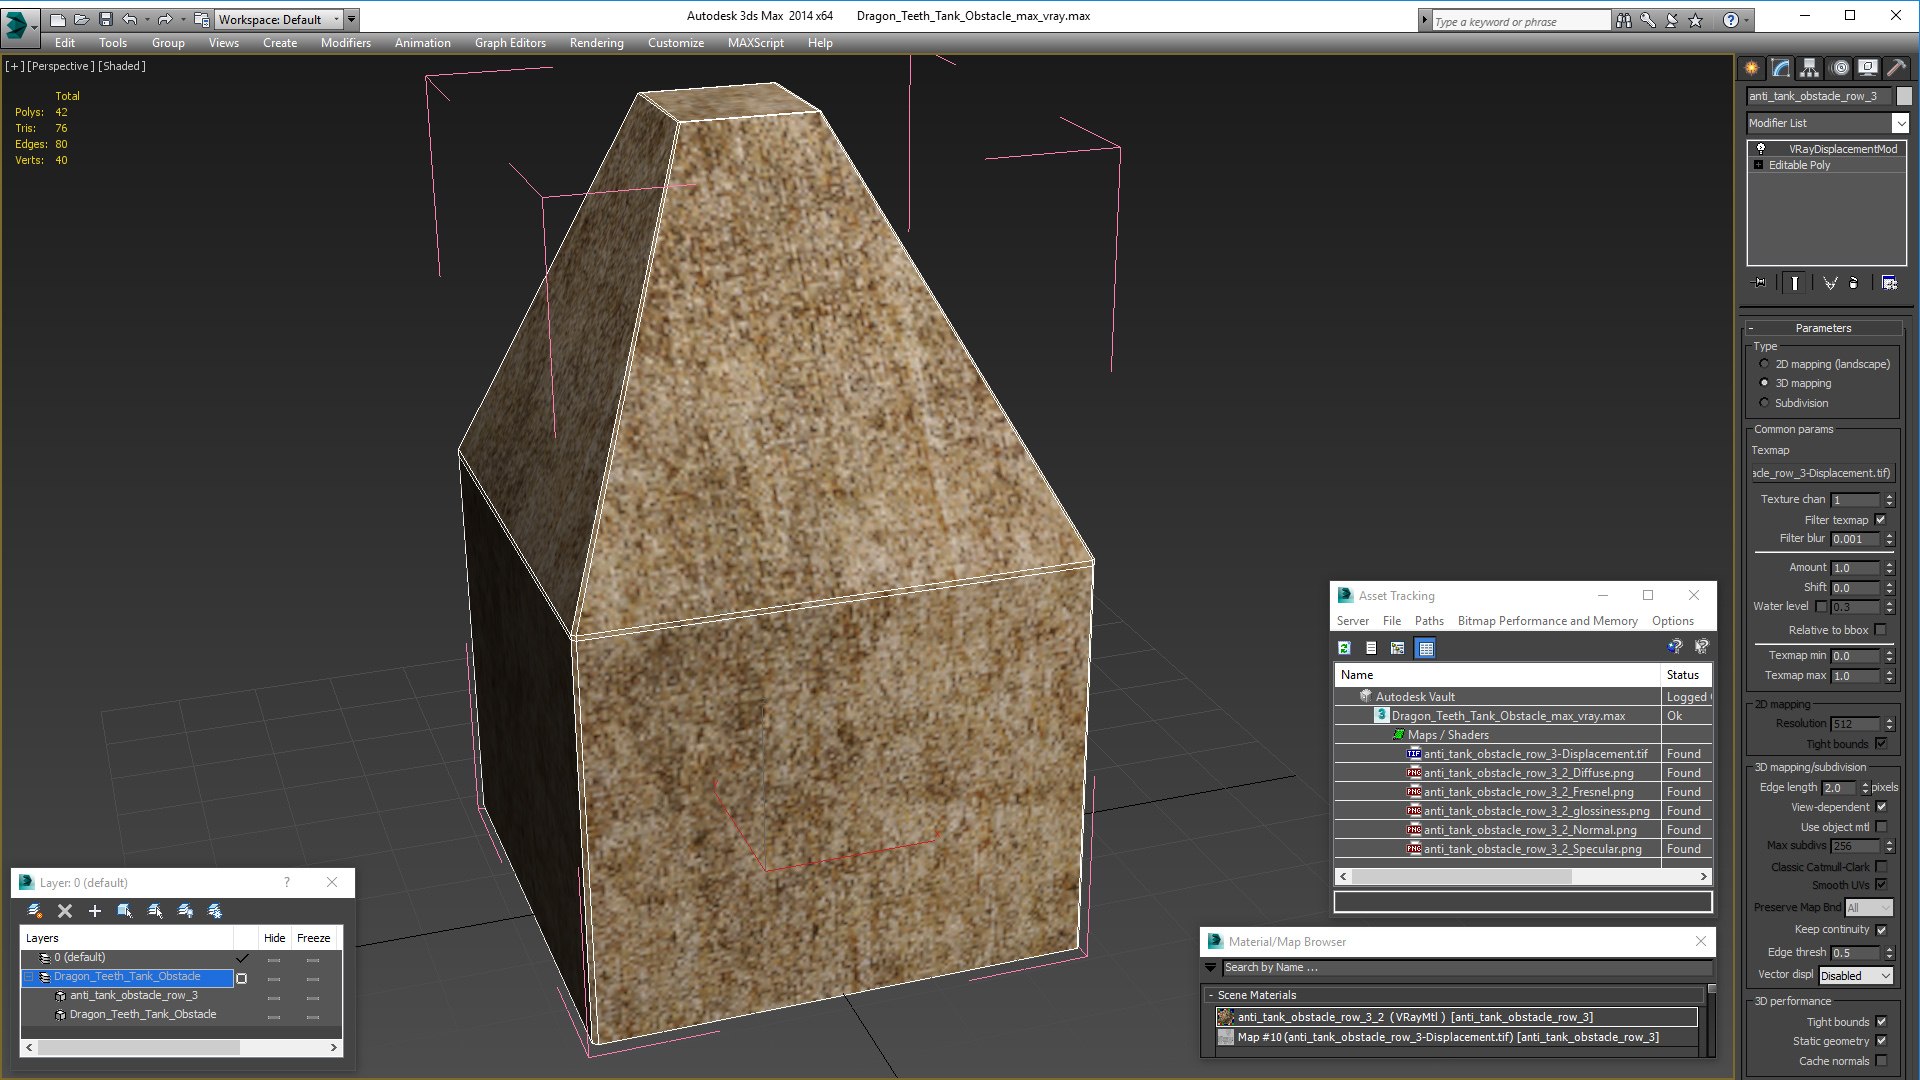The image size is (1920, 1080).
Task: Expand the Editable Poly stack entry
Action: point(1759,165)
